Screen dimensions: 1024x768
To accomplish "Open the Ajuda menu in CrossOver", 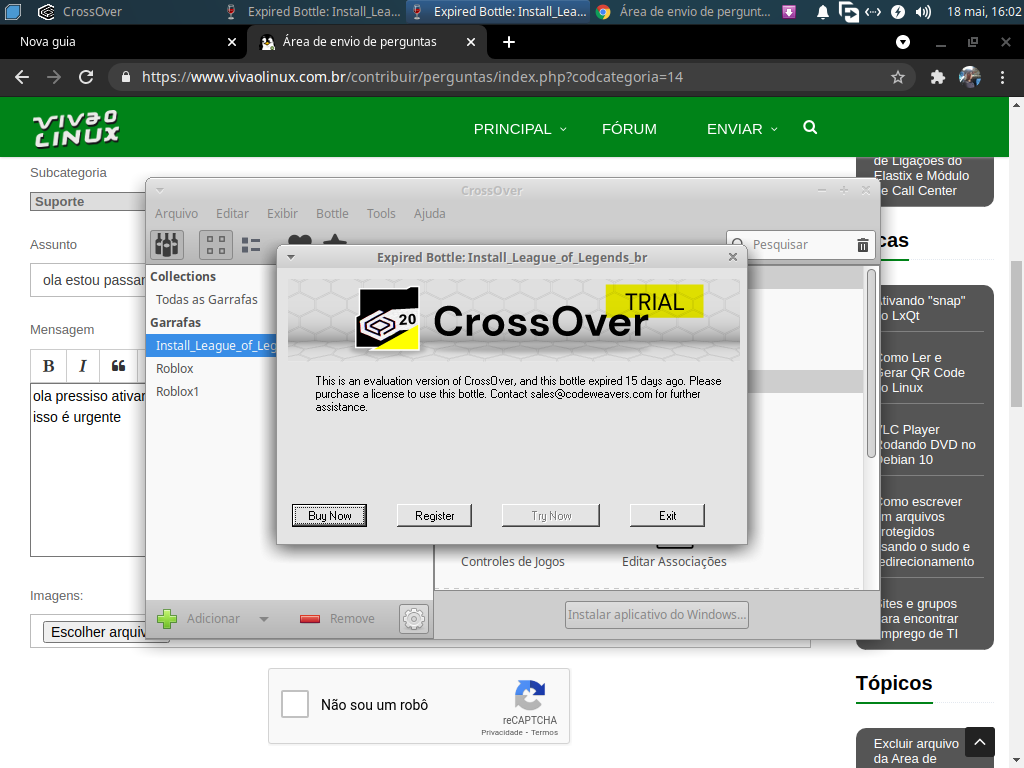I will [430, 214].
